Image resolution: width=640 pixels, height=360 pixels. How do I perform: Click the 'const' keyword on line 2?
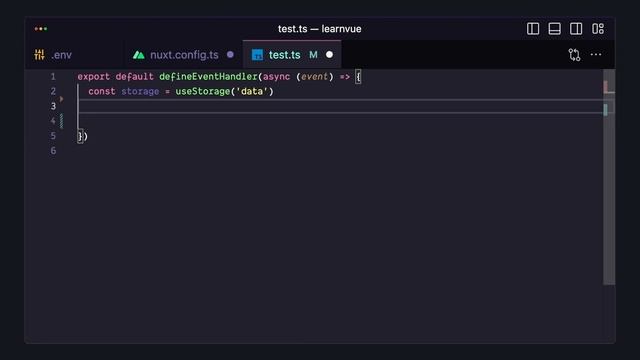tap(102, 91)
